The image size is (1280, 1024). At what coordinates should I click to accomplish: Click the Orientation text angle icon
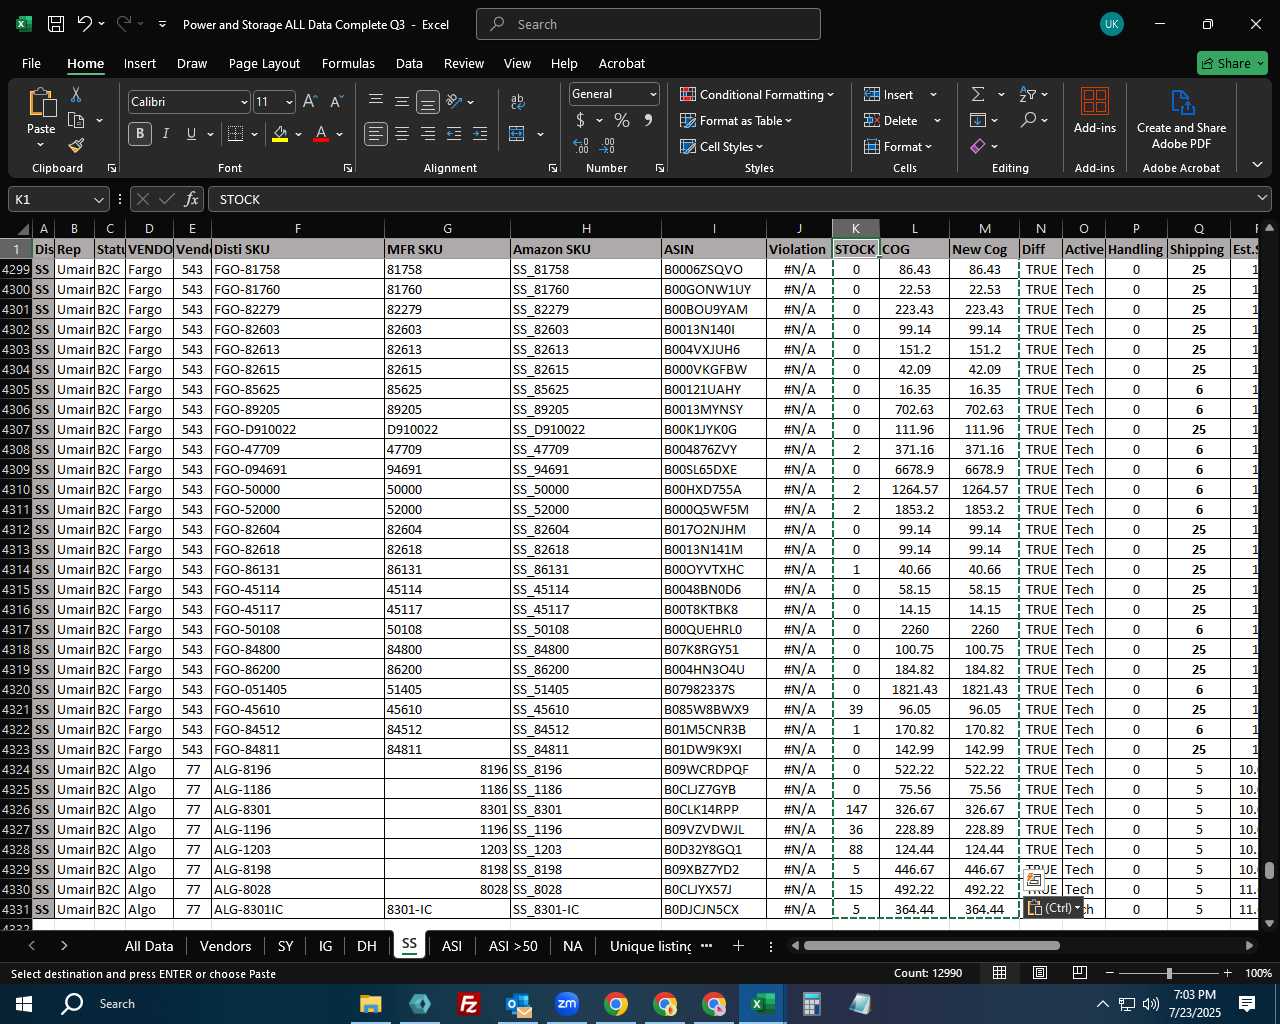tap(455, 101)
